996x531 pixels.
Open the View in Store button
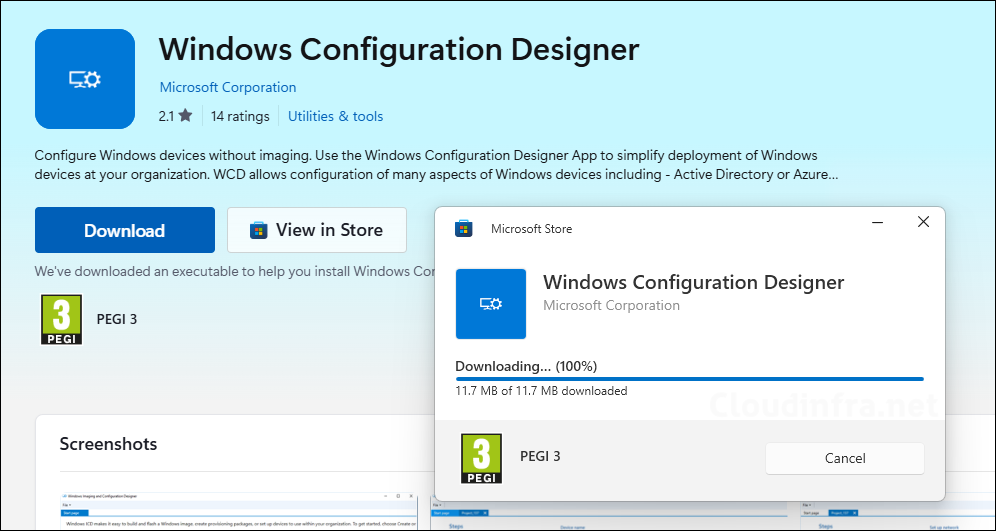(317, 230)
